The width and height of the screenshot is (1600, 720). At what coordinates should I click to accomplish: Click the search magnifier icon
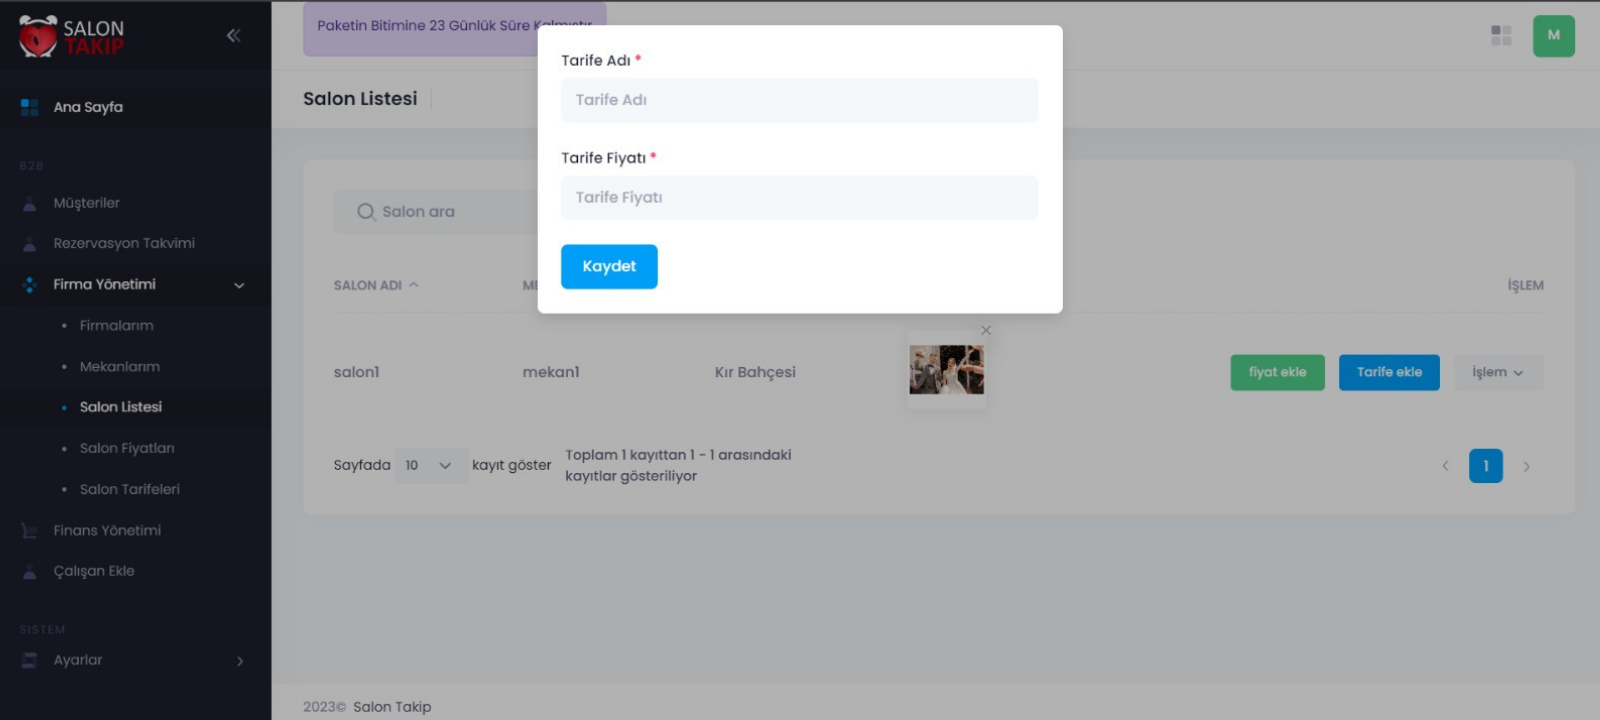[366, 212]
